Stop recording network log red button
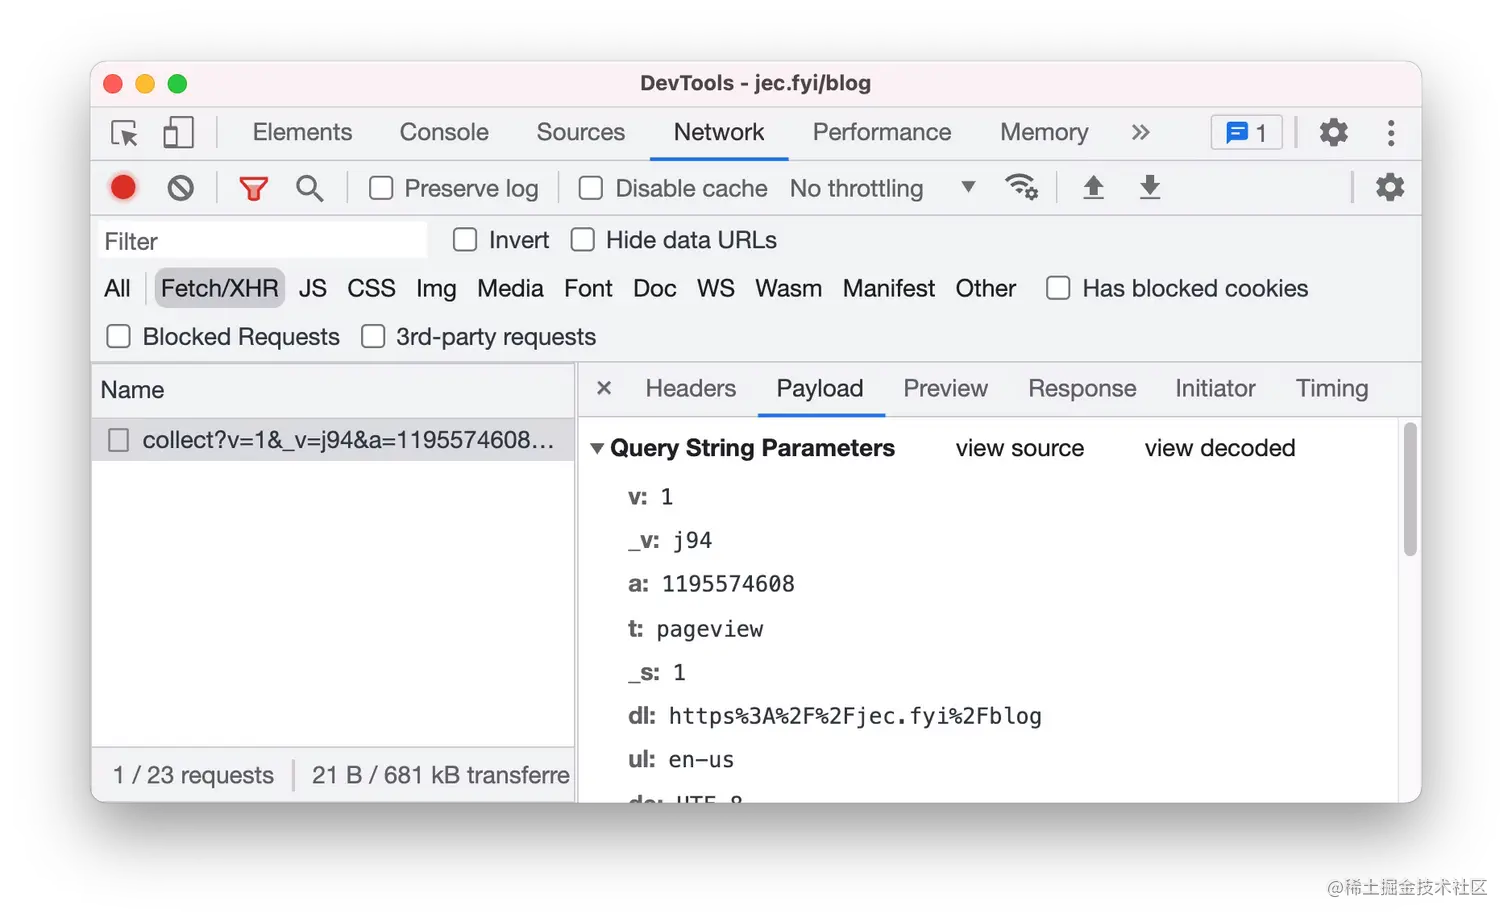The image size is (1512, 922). coord(123,187)
